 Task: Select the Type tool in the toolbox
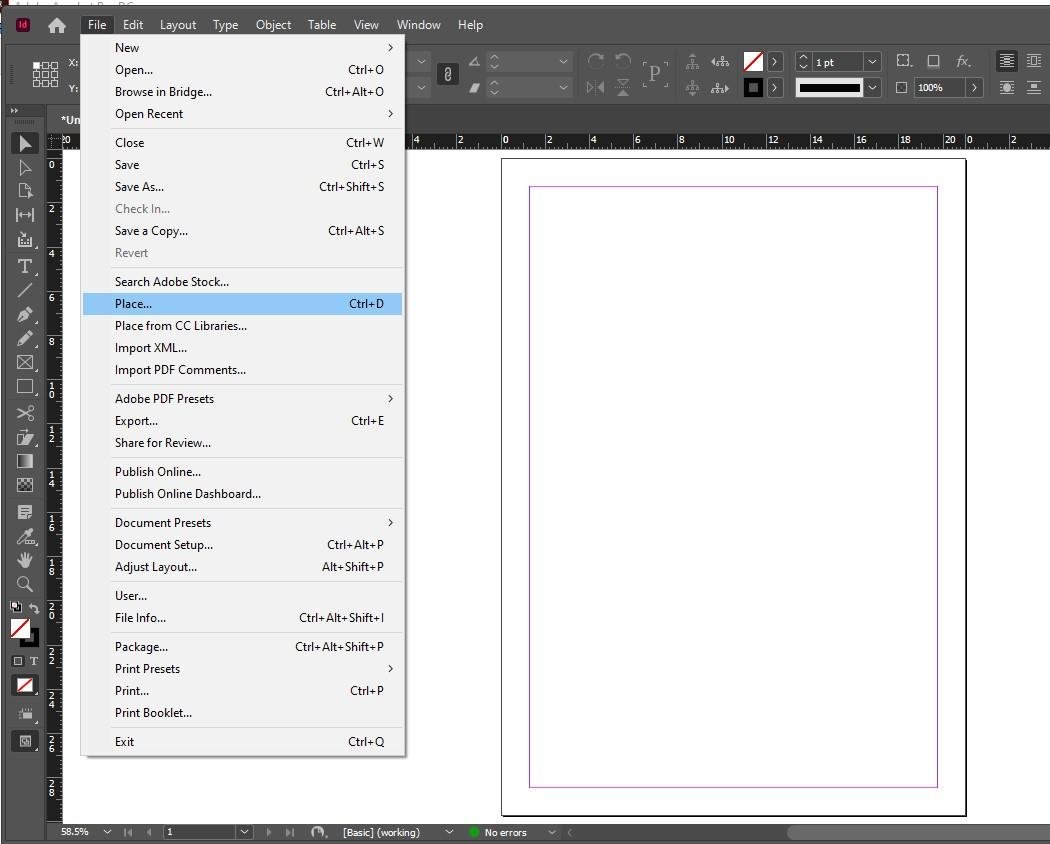(x=25, y=266)
